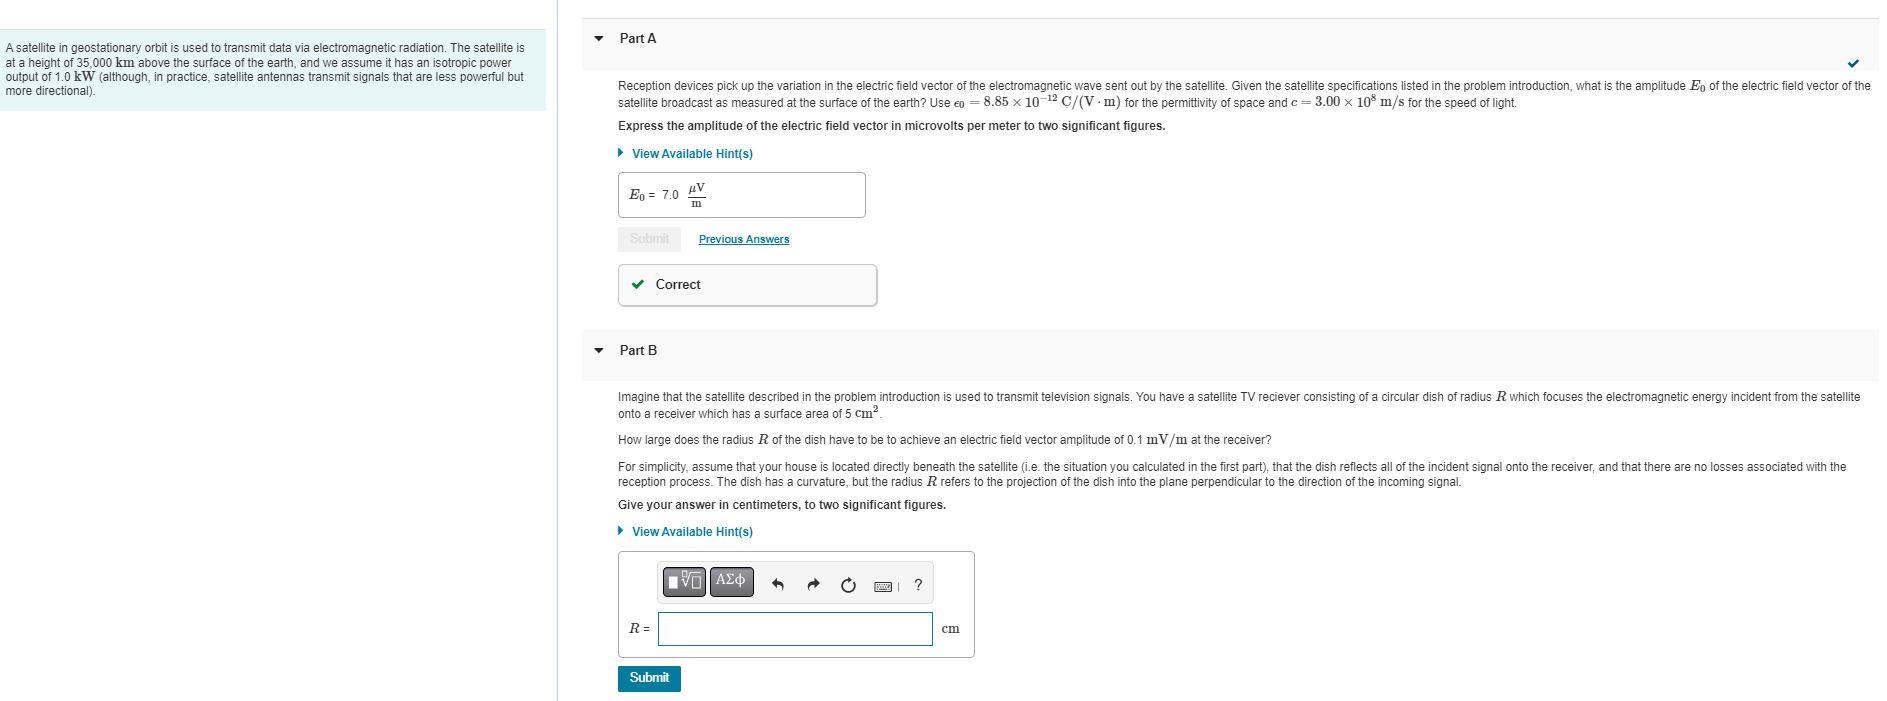
Task: Open the math templates palette in the equation editor
Action: tap(684, 582)
